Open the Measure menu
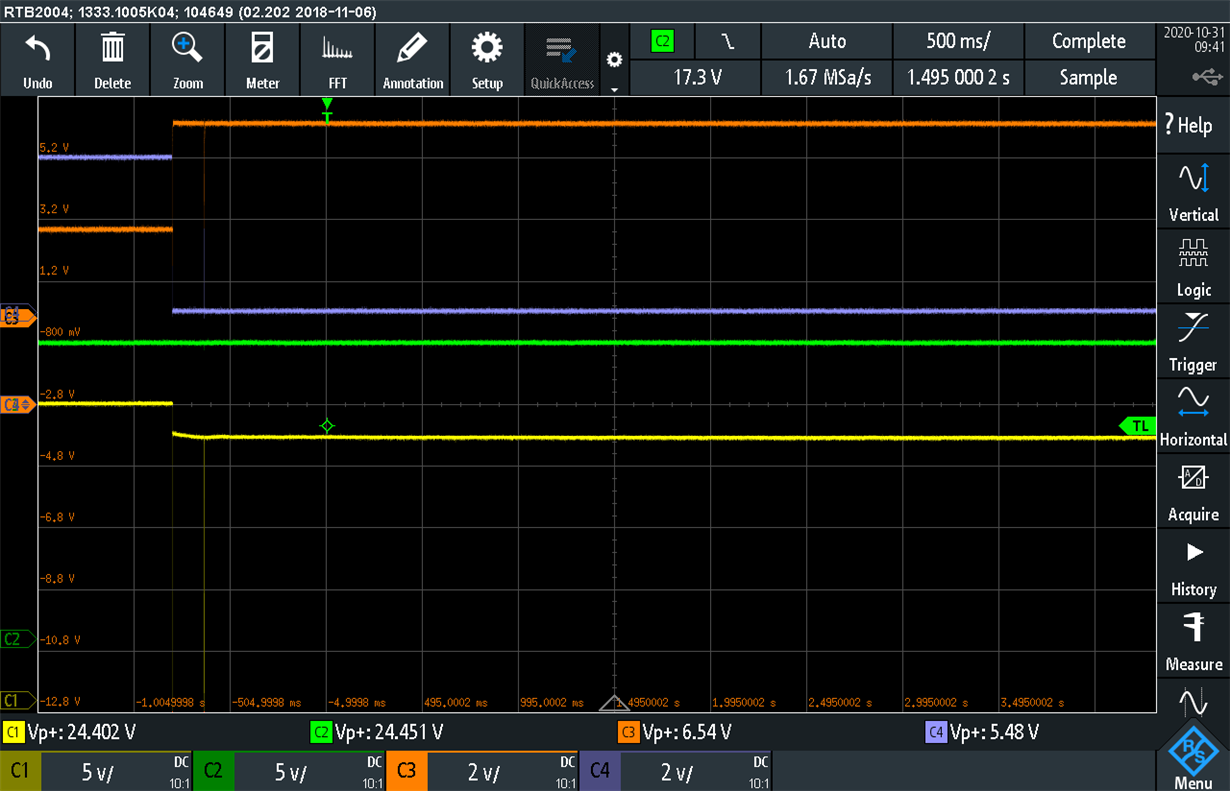This screenshot has height=791, width=1230. (x=1193, y=642)
